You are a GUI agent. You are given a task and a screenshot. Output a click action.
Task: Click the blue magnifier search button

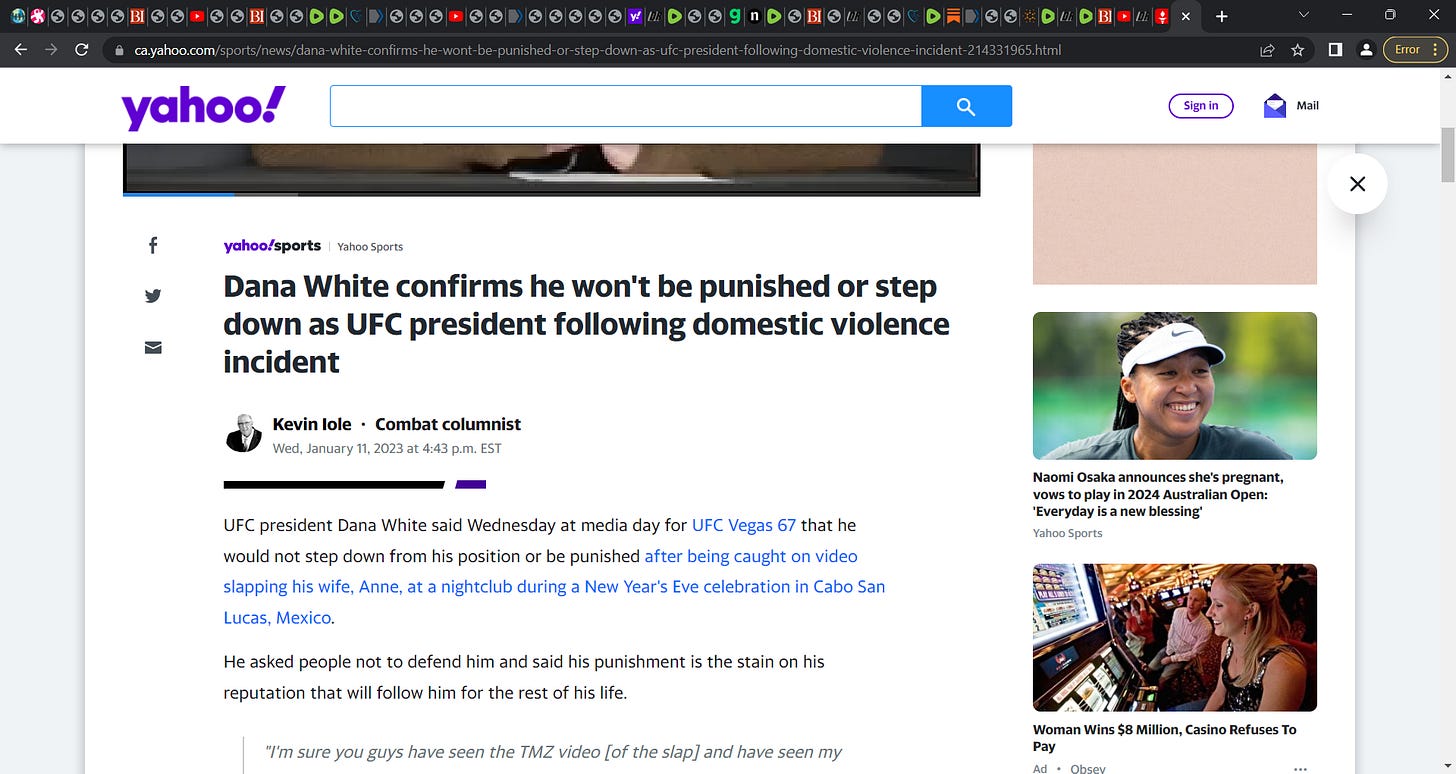click(x=966, y=106)
